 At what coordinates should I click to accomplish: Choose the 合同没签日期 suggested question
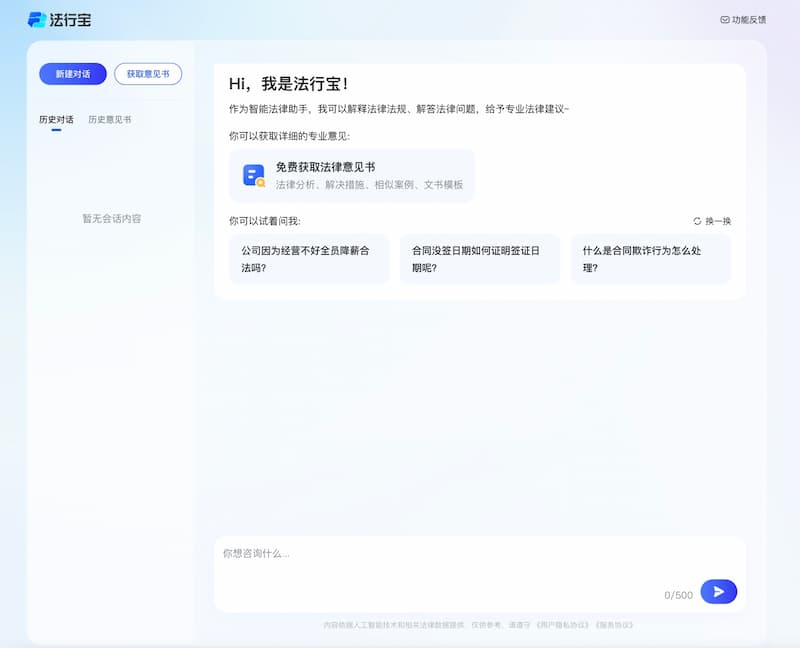(479, 259)
